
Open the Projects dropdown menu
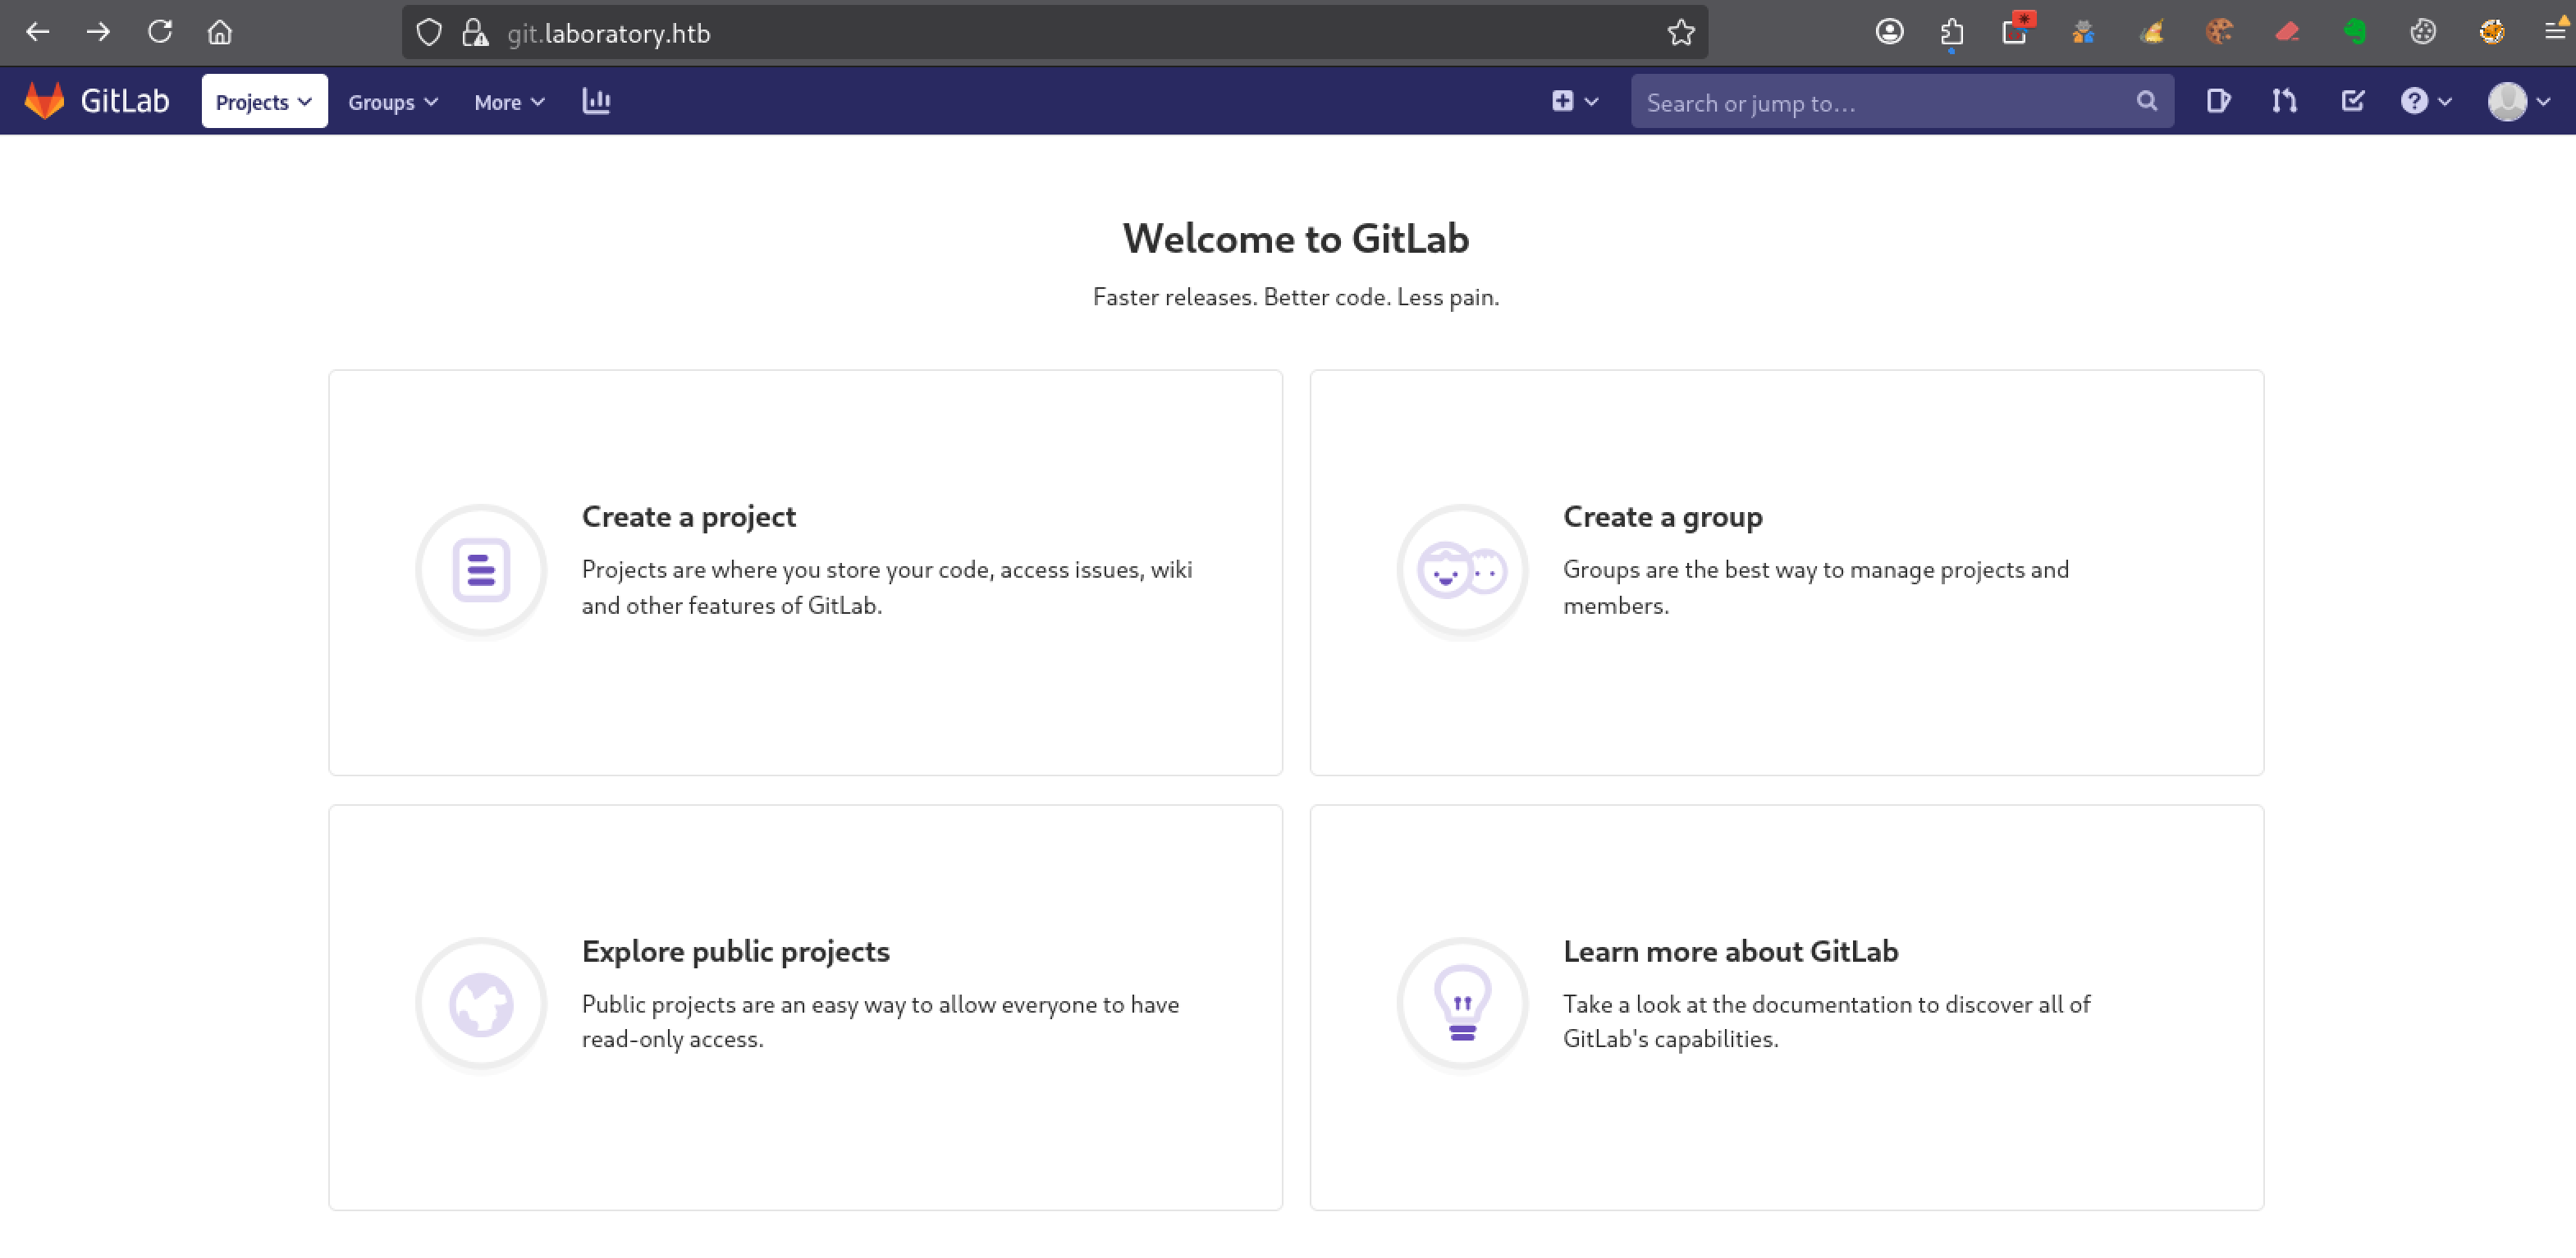point(264,101)
